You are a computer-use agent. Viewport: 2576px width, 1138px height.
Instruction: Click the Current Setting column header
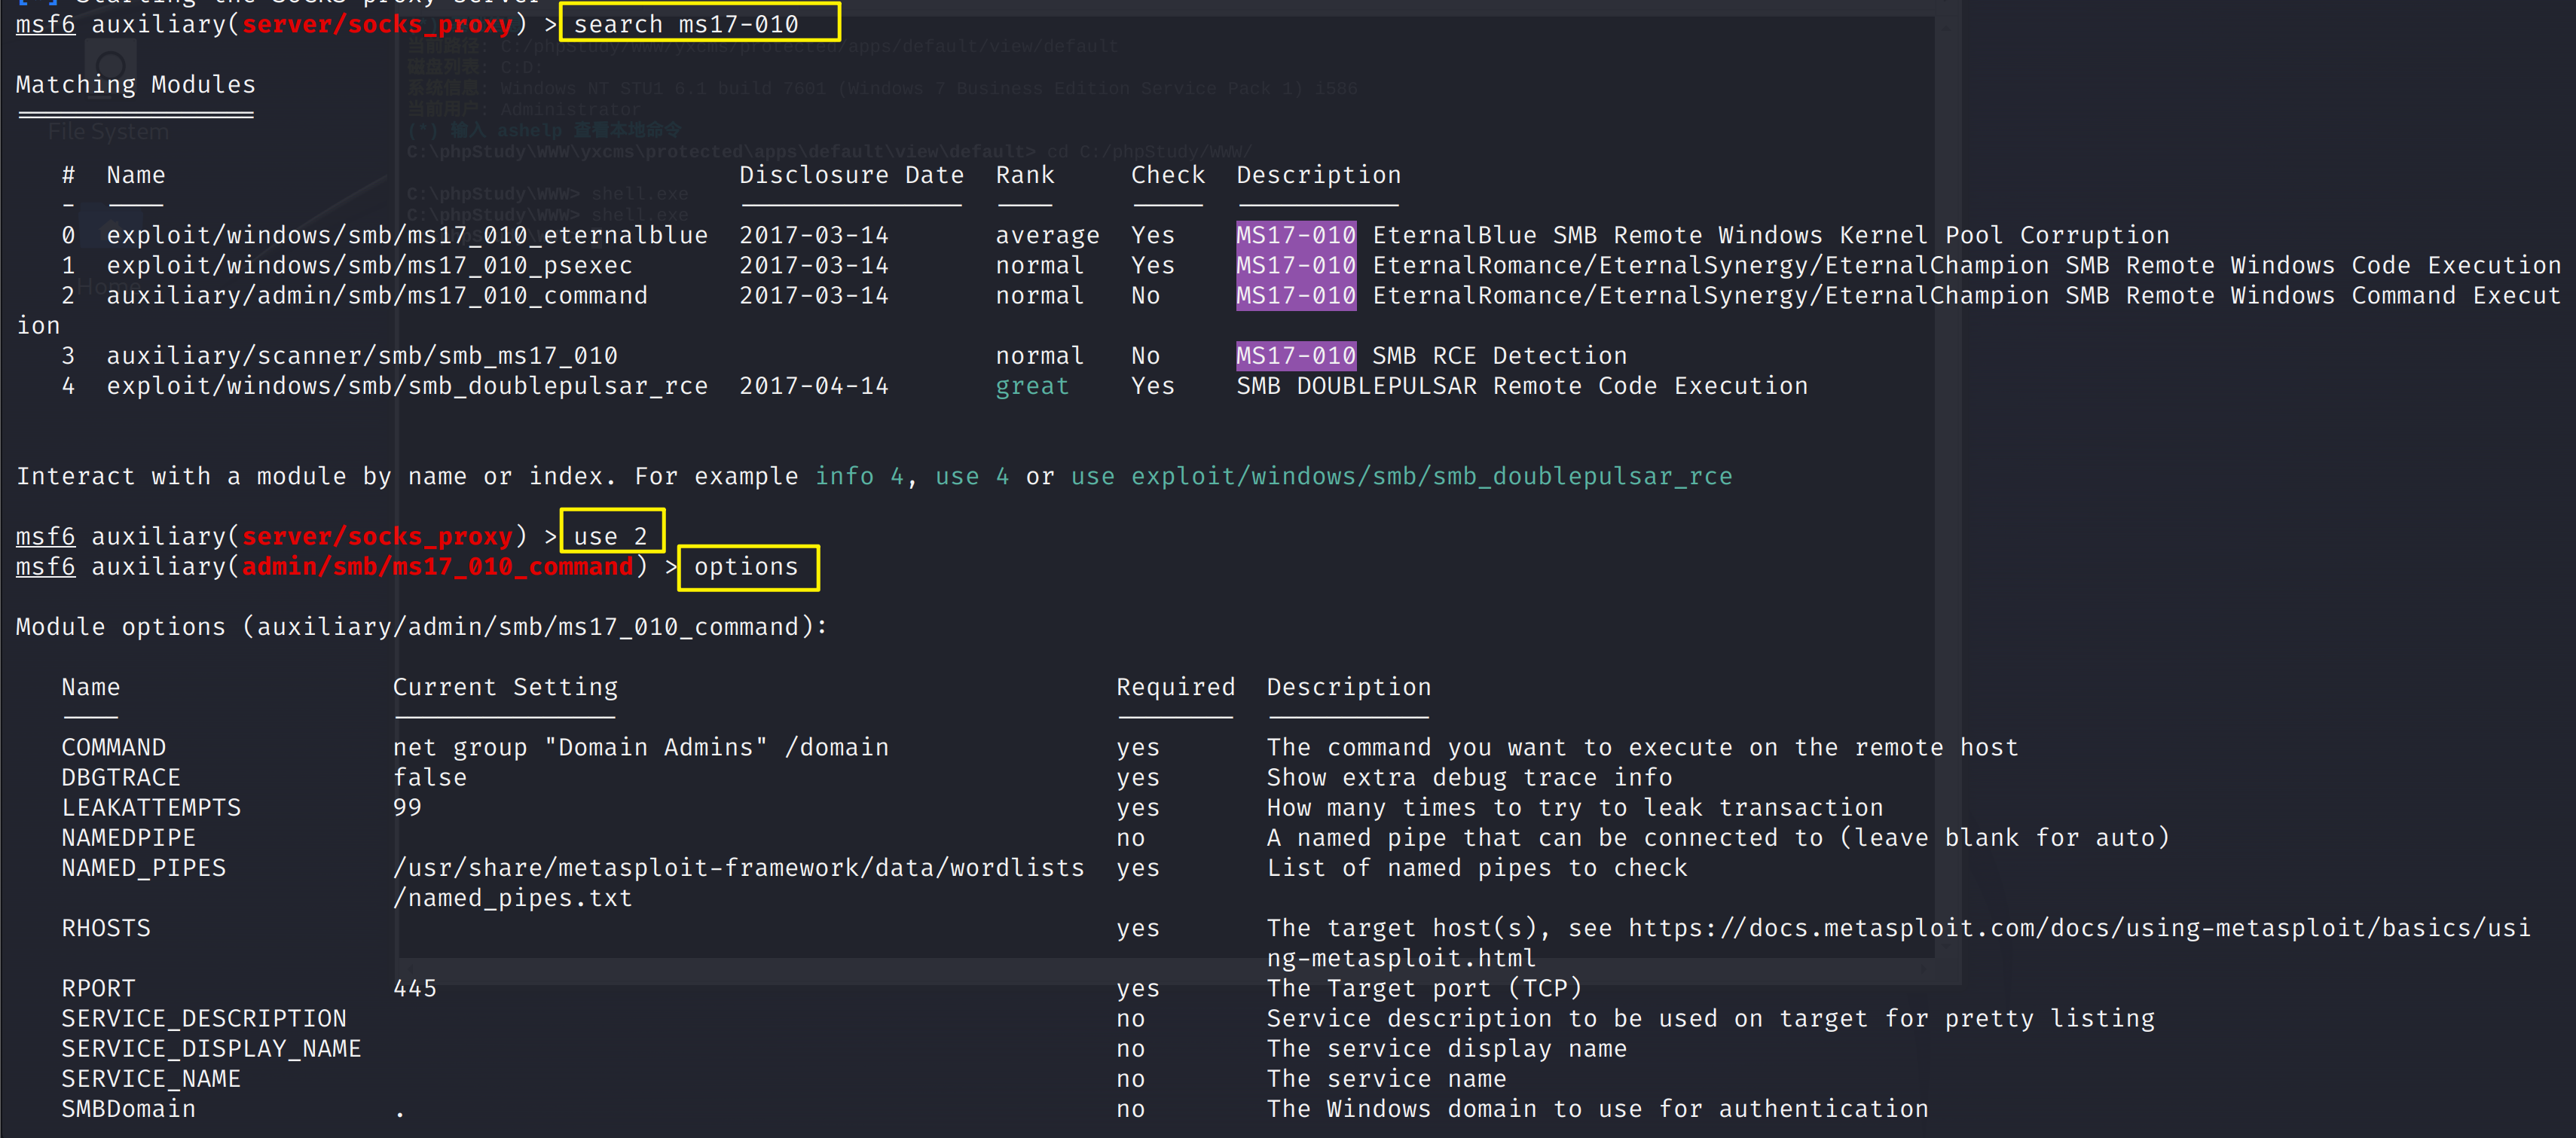tap(505, 688)
